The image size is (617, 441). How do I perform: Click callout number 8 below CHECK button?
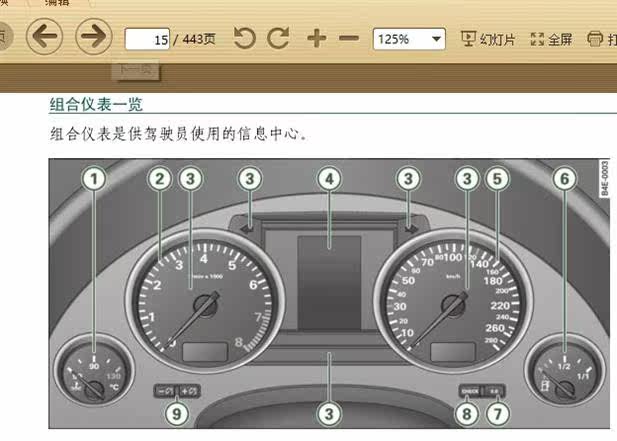click(x=467, y=414)
